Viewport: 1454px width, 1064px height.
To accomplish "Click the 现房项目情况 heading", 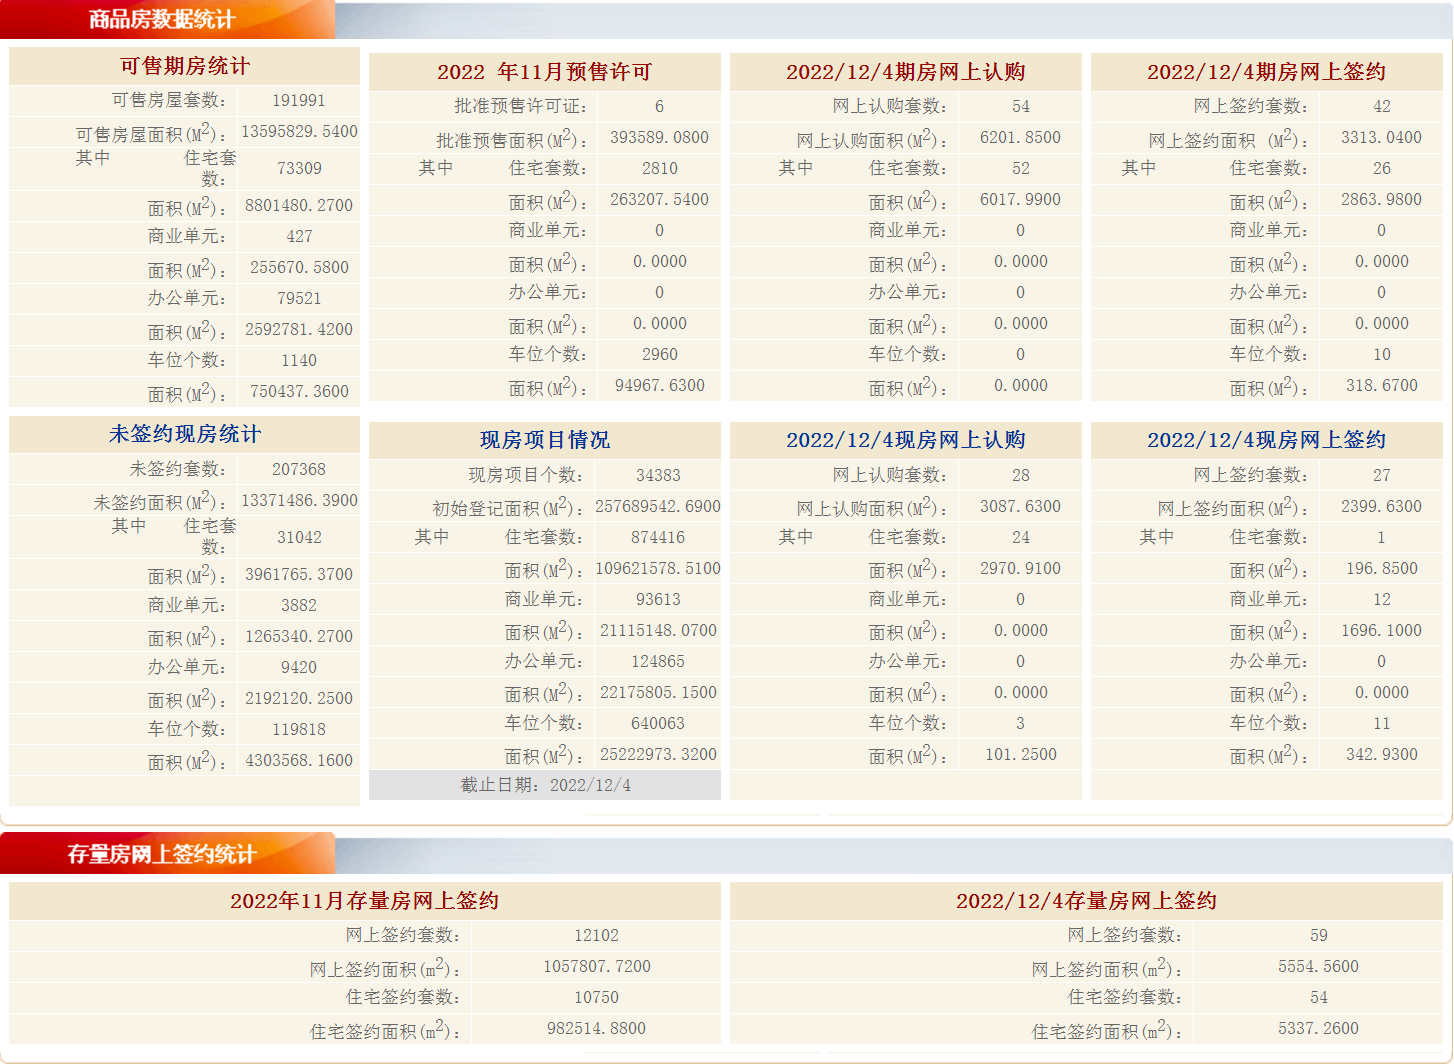I will click(x=545, y=440).
